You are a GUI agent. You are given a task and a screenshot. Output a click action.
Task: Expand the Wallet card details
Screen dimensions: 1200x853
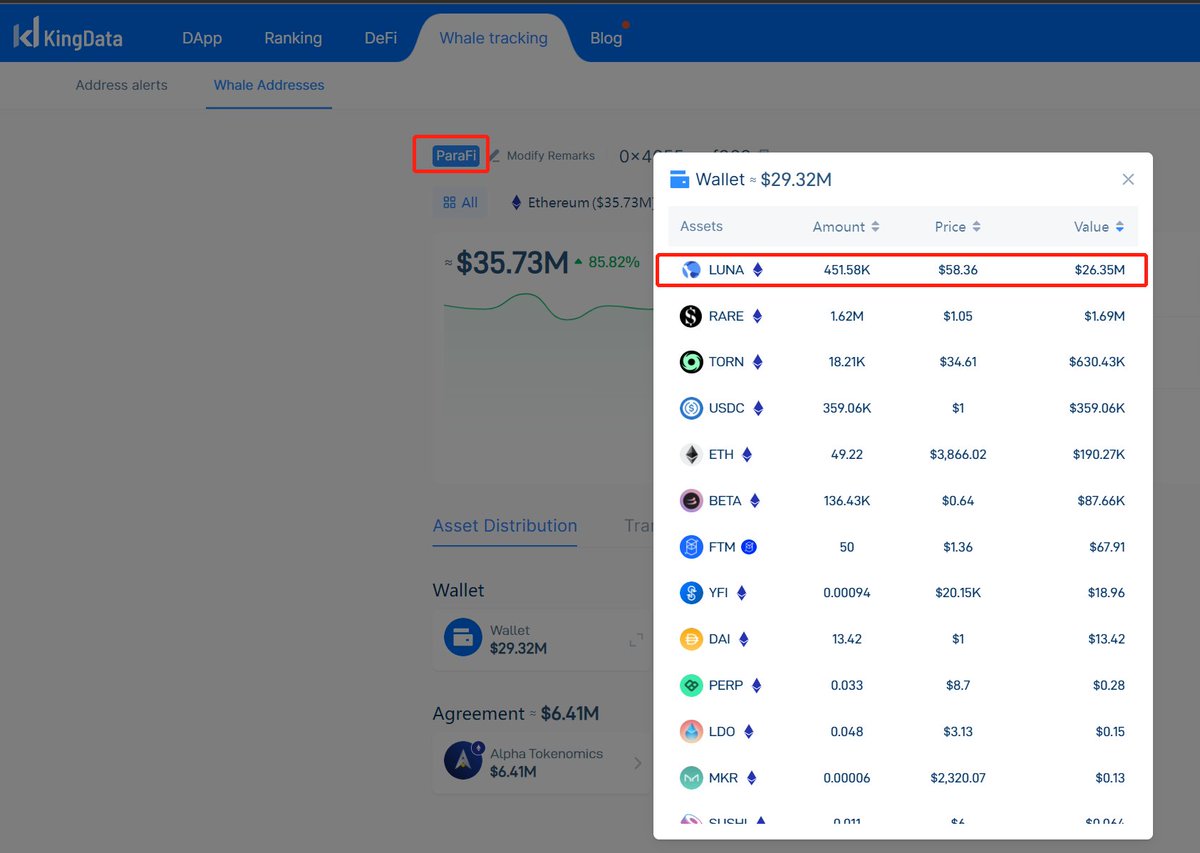(636, 640)
